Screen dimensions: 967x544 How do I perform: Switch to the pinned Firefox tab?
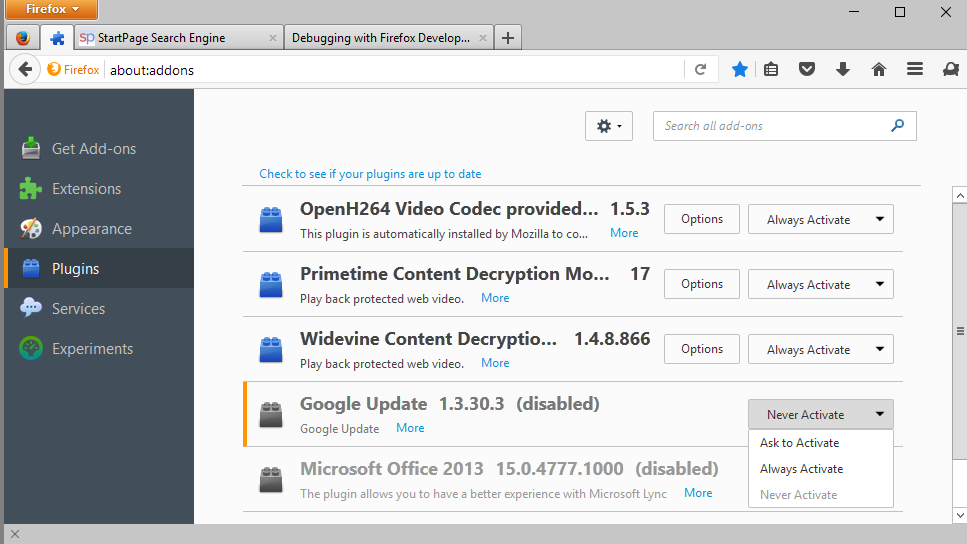pos(23,38)
